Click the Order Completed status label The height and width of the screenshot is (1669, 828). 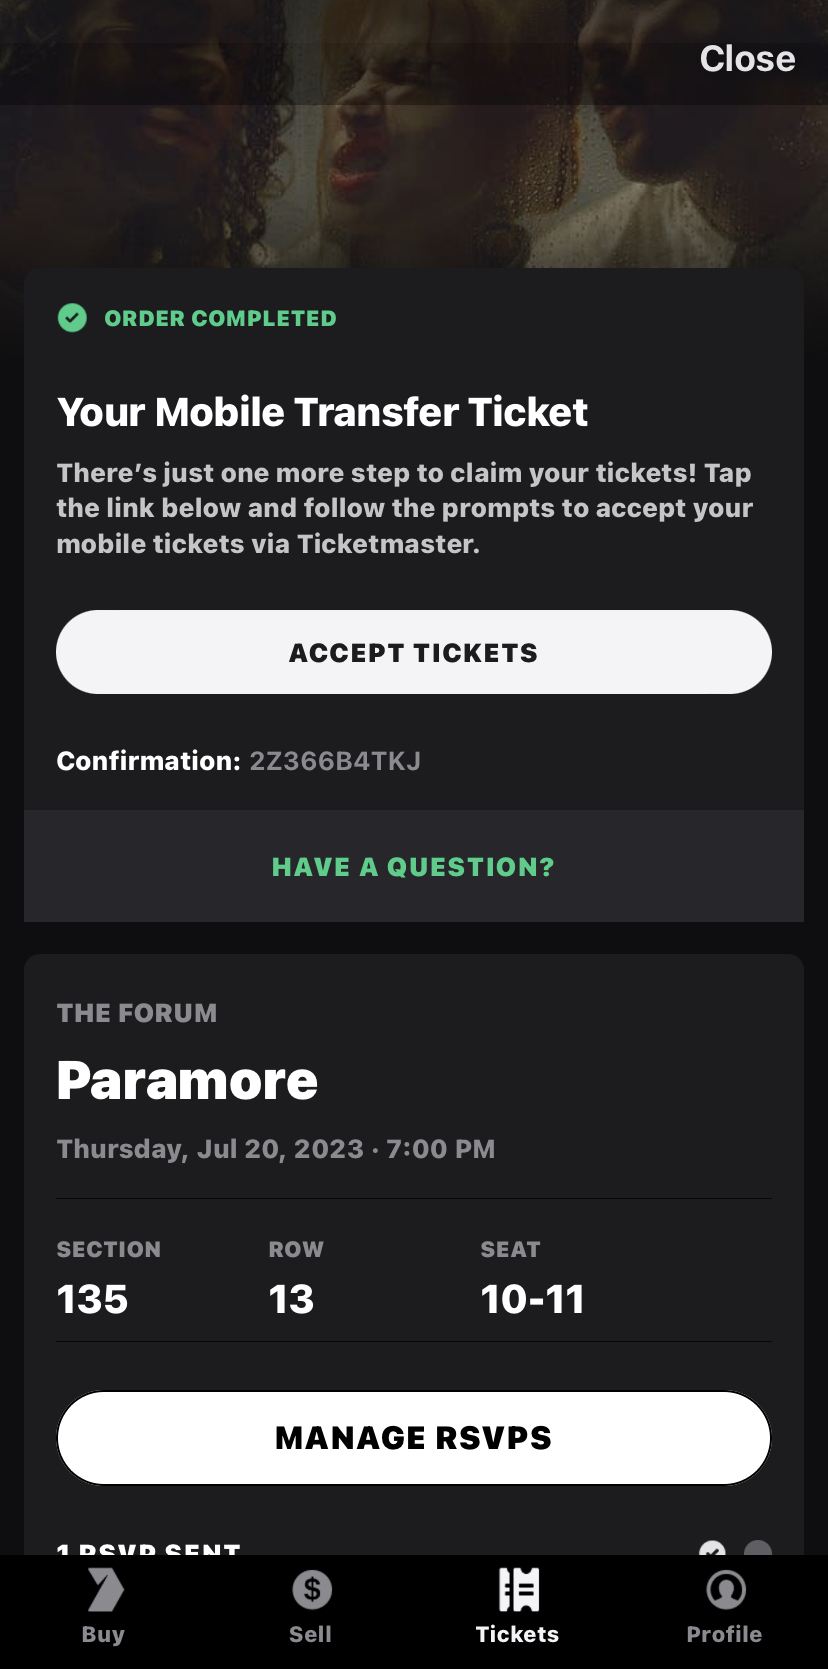(x=220, y=318)
